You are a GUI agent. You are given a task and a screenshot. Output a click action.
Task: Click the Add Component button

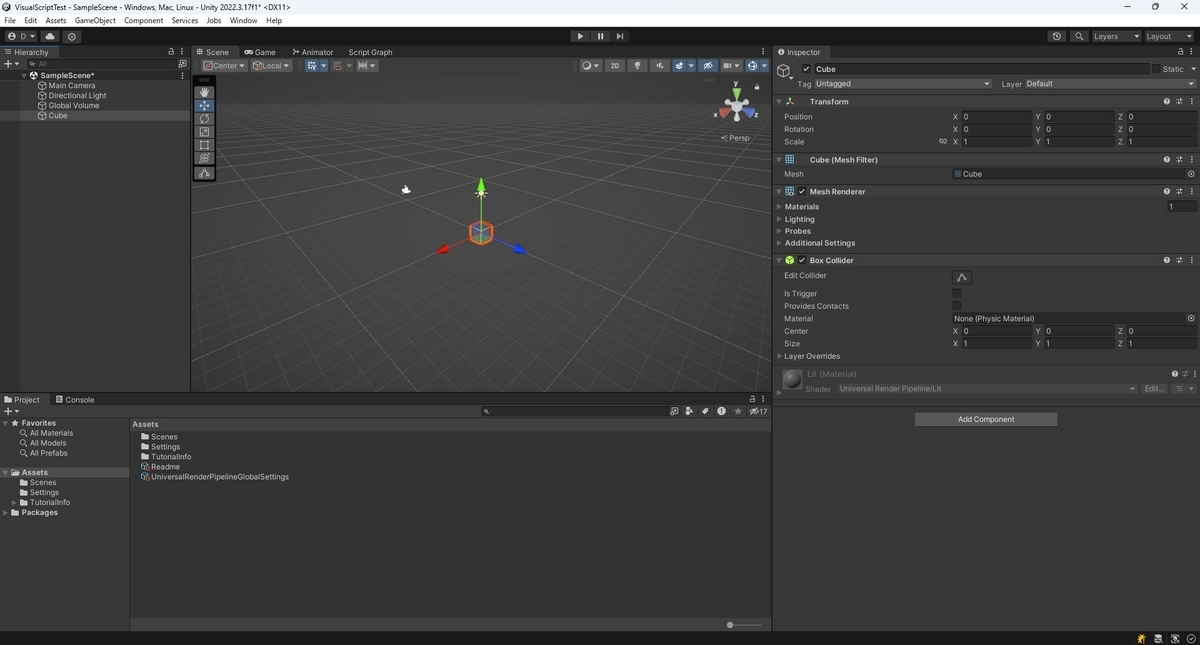tap(986, 420)
